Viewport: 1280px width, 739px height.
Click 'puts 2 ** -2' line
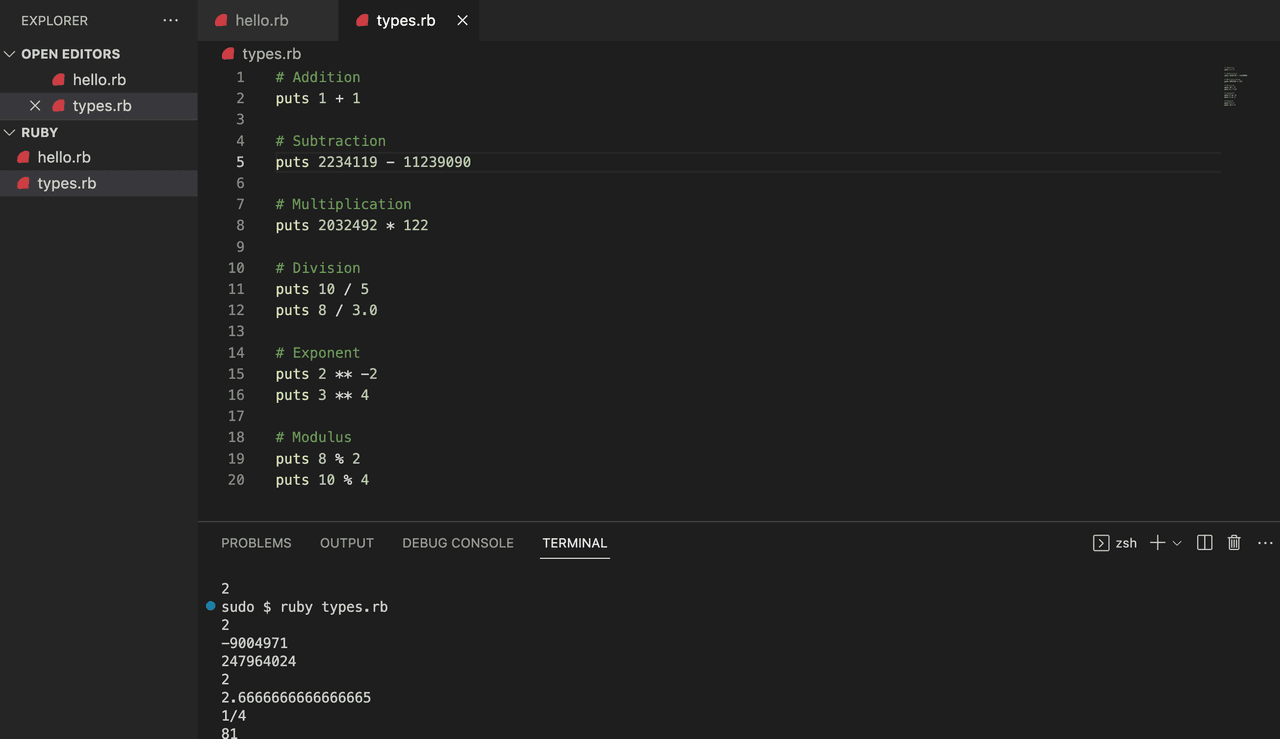click(327, 374)
